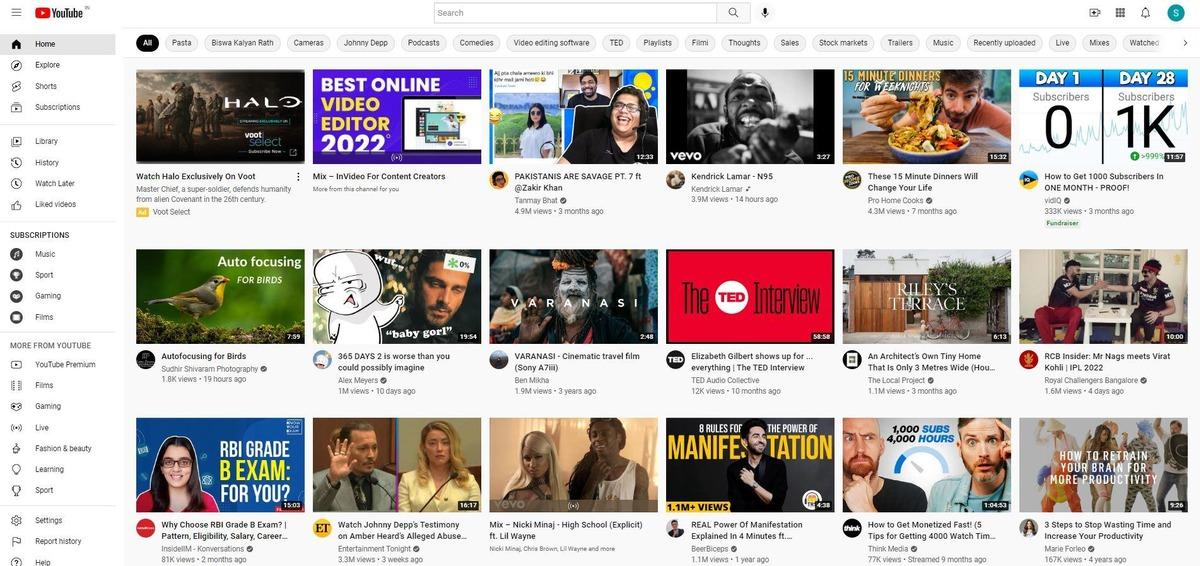Viewport: 1200px width, 566px height.
Task: Open Fashion & beauty in sidebar
Action: (58, 448)
